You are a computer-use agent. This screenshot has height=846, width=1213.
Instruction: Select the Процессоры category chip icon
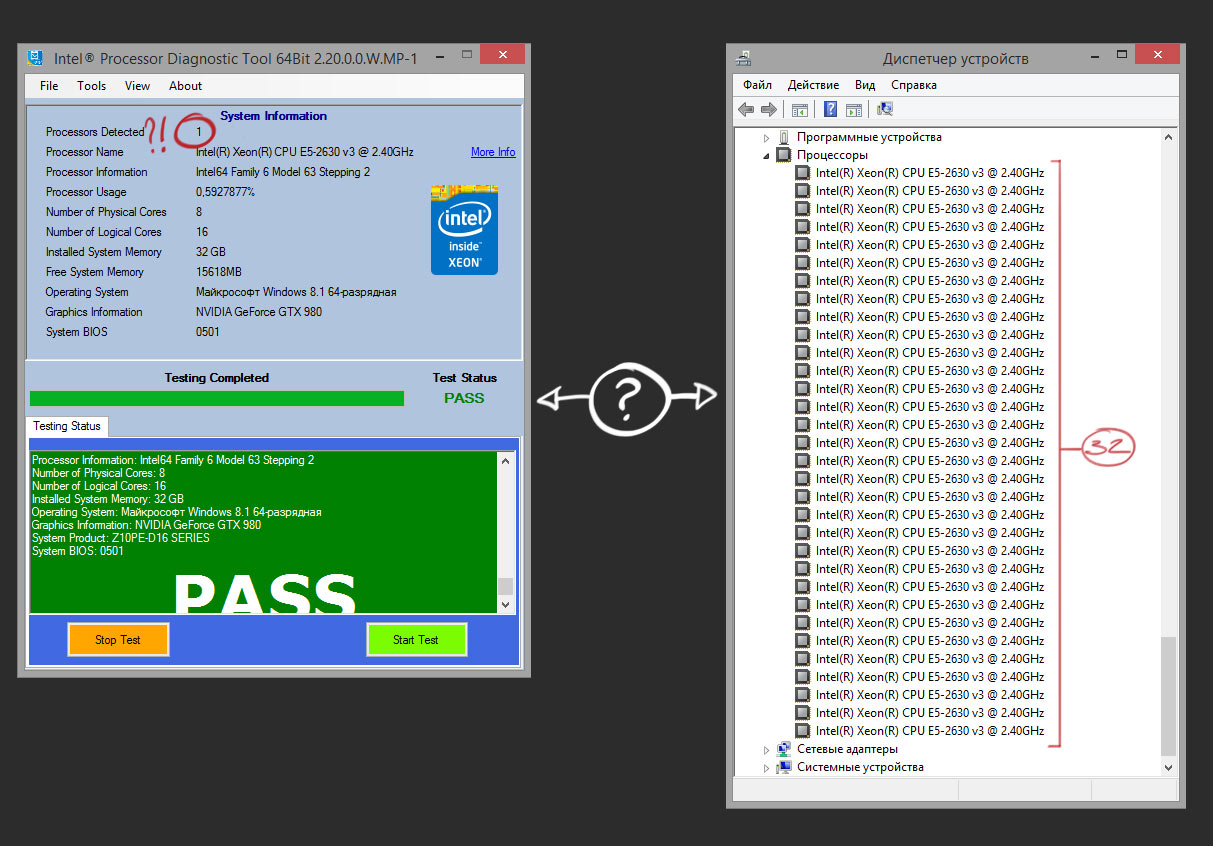(x=784, y=155)
